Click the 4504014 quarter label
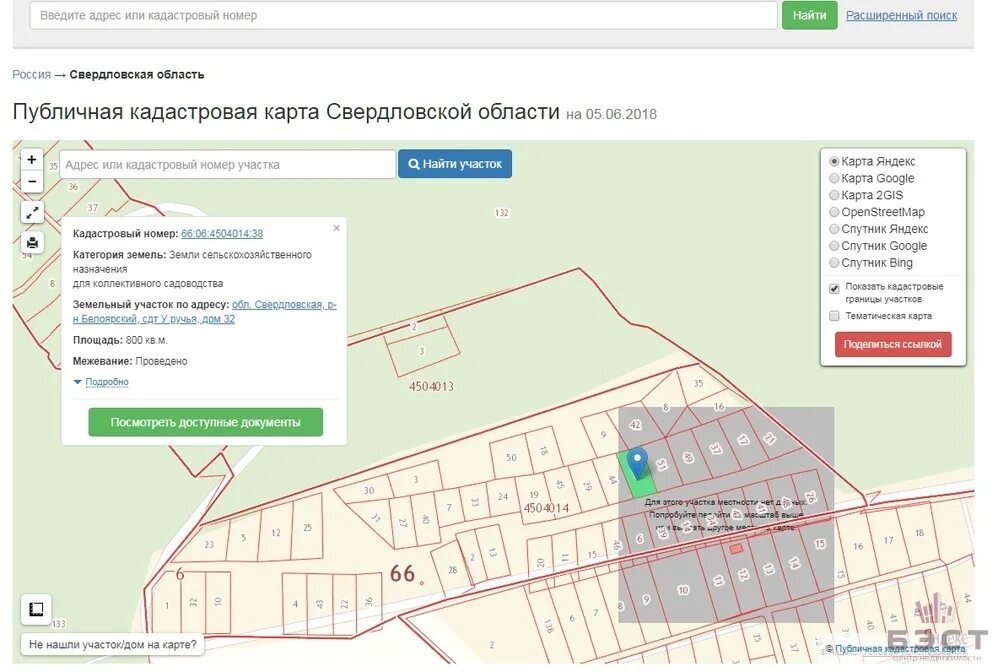Screen dimensions: 998x672 pyautogui.click(x=546, y=508)
